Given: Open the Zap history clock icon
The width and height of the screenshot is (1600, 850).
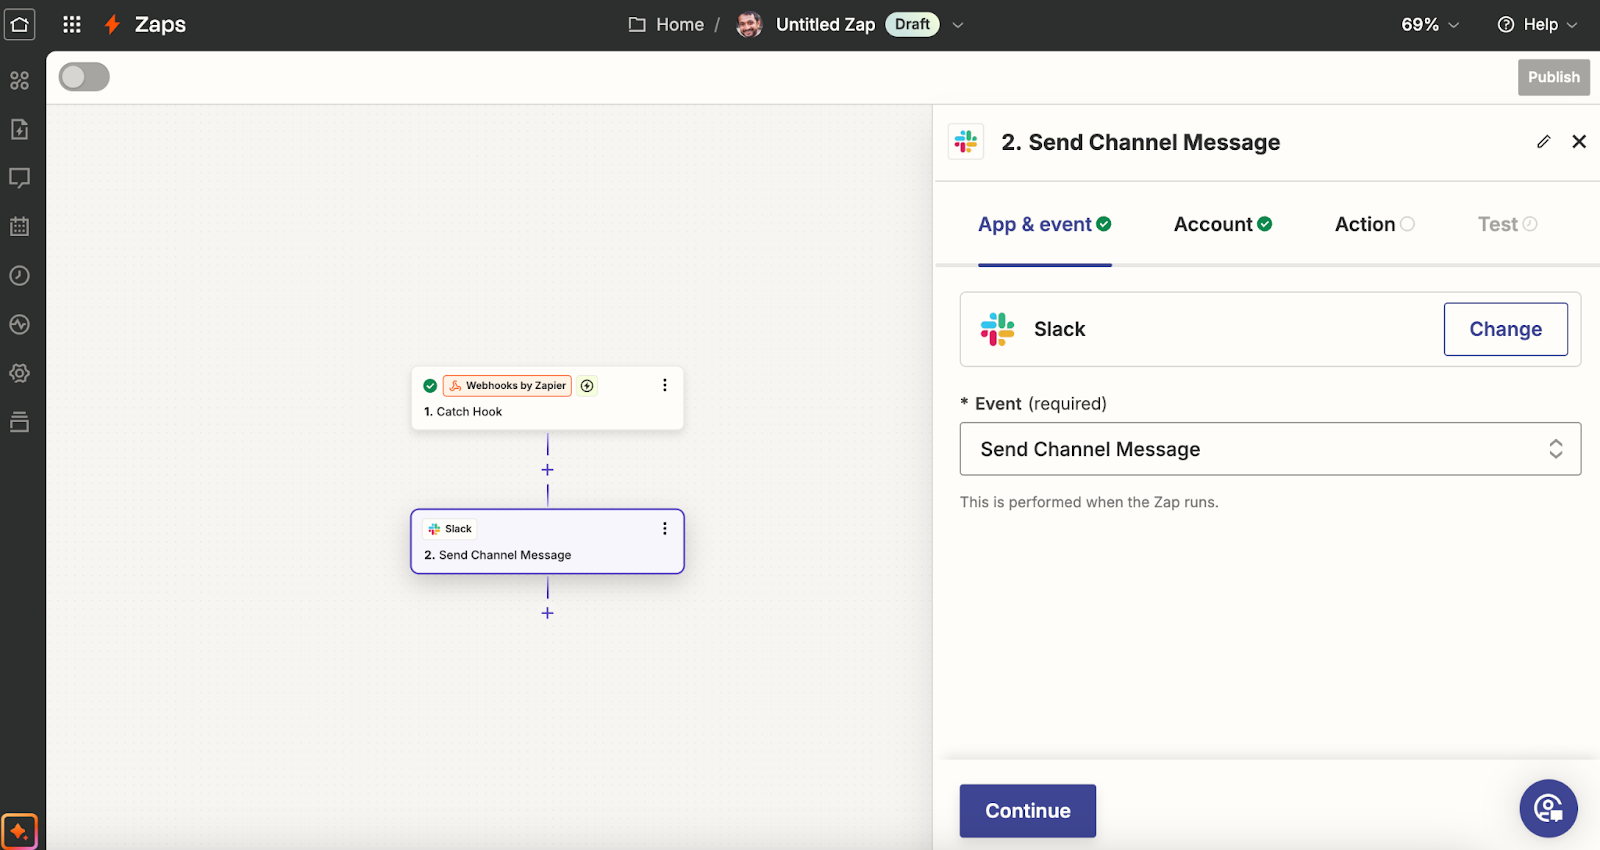Looking at the screenshot, I should pos(20,275).
